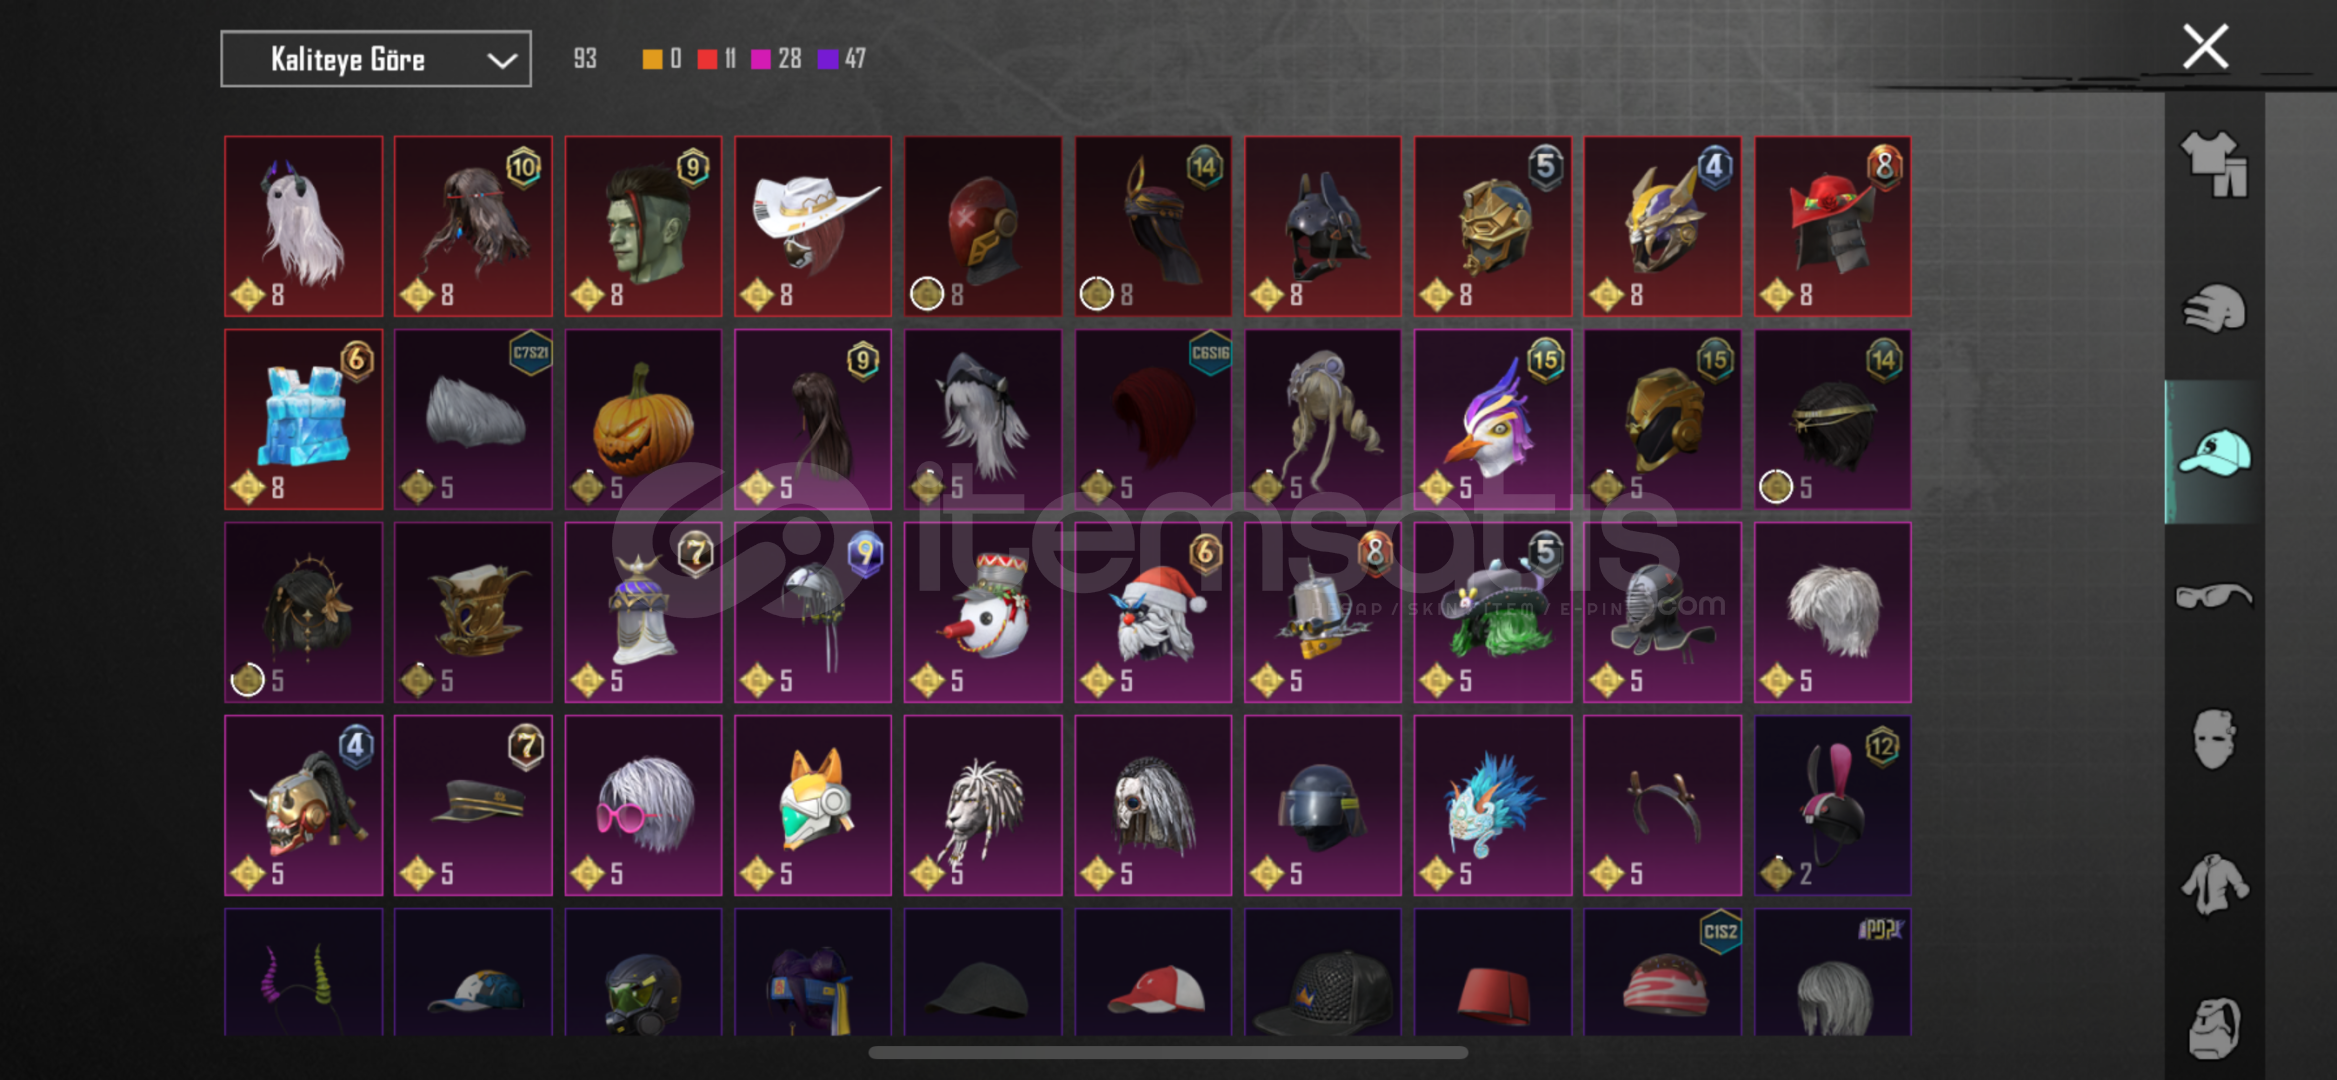This screenshot has height=1080, width=2337.
Task: Filter by the purple quality swatch
Action: pos(827,60)
